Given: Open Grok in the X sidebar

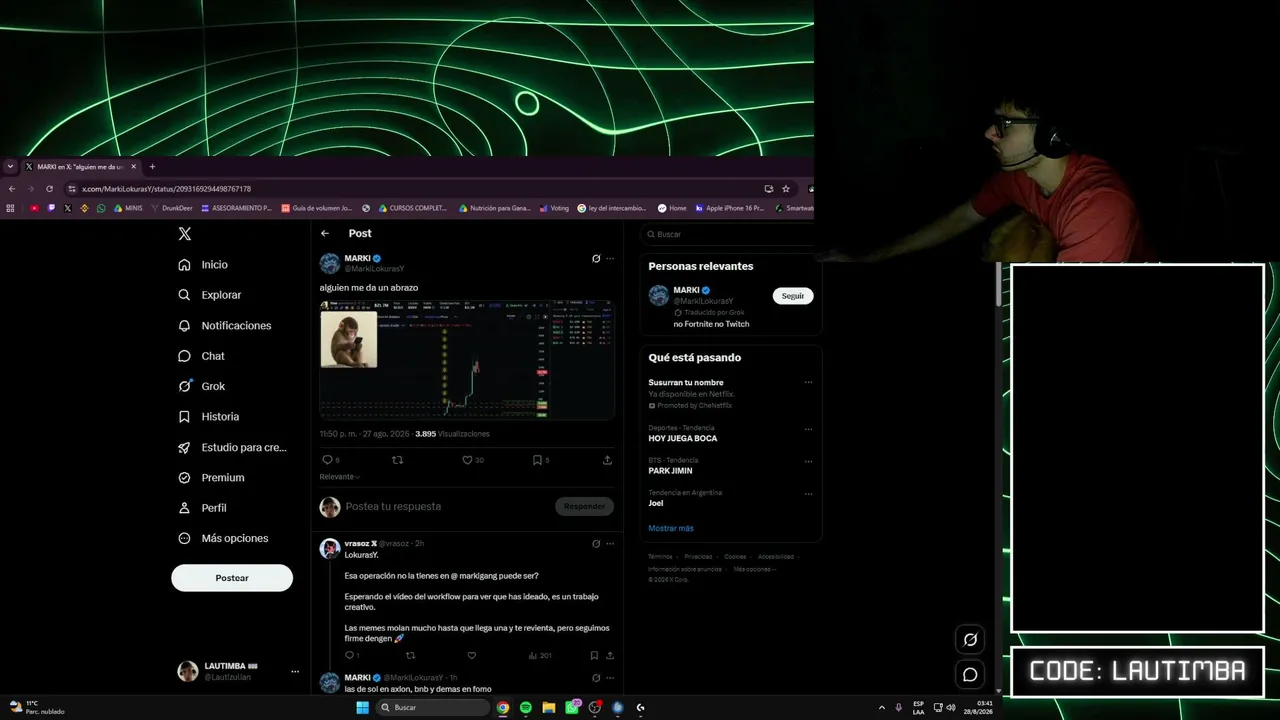Looking at the screenshot, I should click(201, 386).
